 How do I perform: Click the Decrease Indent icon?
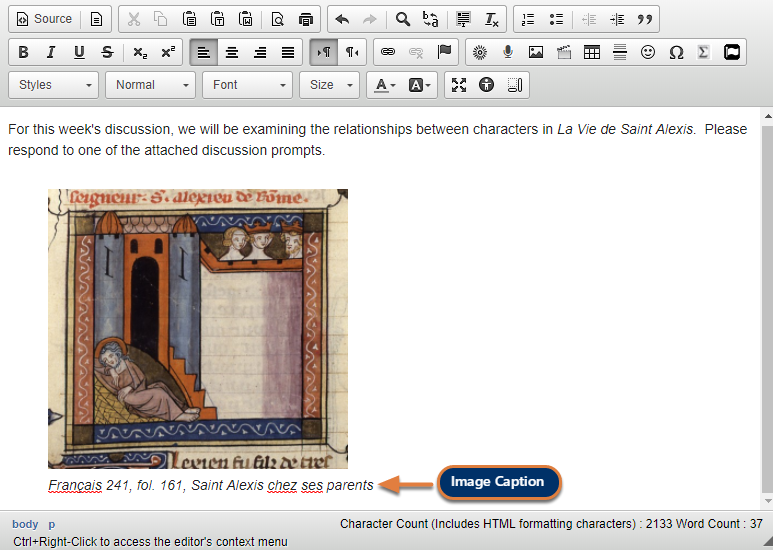coord(589,19)
